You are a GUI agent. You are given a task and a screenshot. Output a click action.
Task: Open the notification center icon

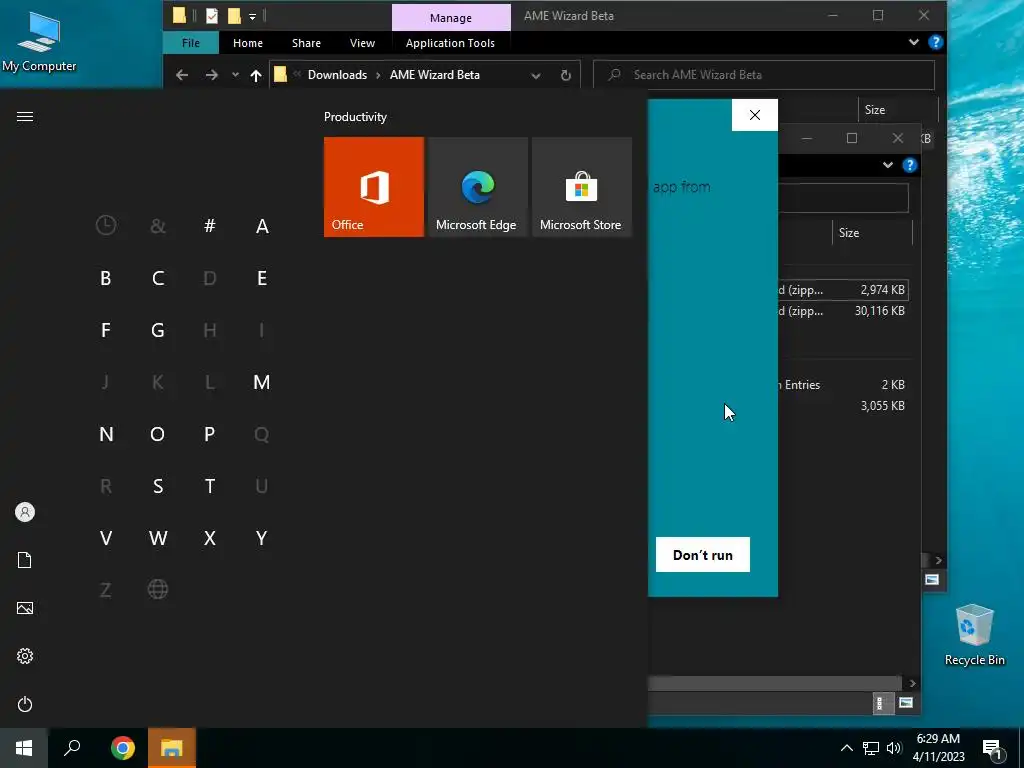[x=993, y=749]
